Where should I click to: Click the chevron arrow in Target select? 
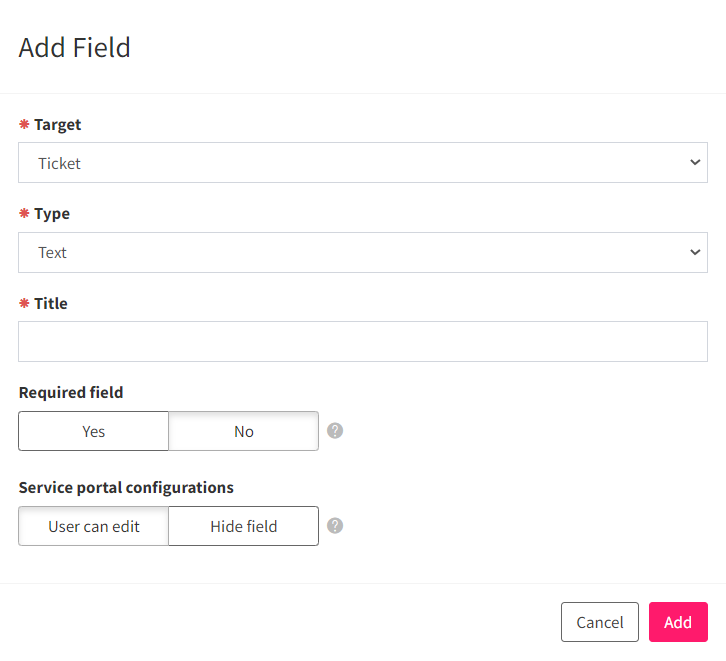(x=695, y=162)
